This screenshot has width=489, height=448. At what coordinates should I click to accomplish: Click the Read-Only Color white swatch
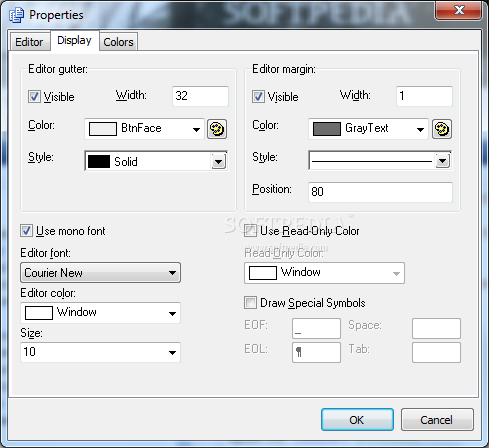(263, 273)
